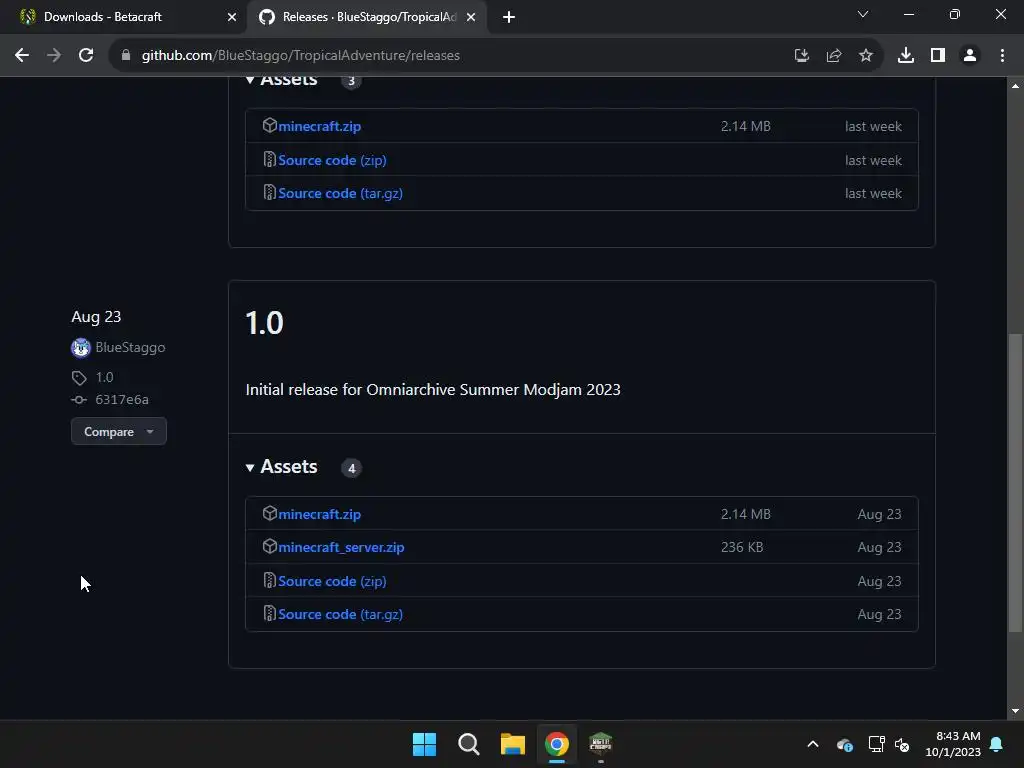
Task: Open Windows taskbar search
Action: [468, 744]
